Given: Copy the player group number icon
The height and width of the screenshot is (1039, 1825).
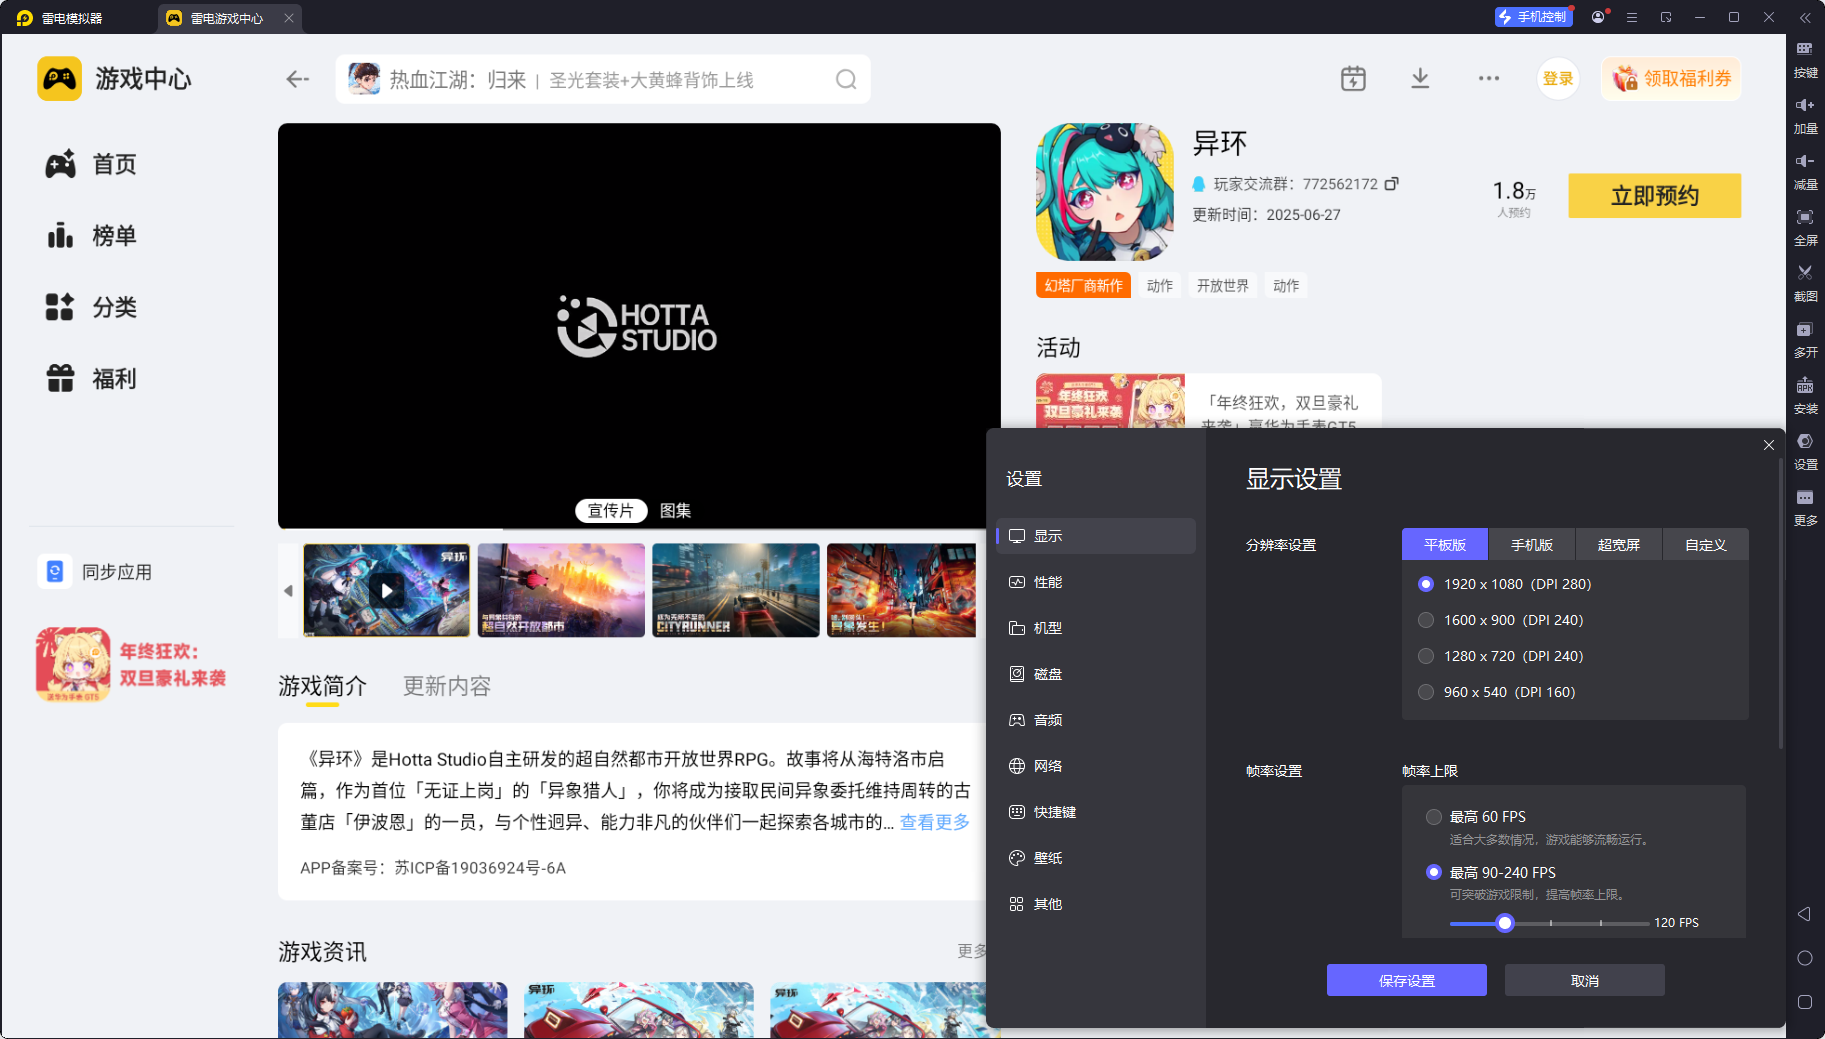Looking at the screenshot, I should pyautogui.click(x=1391, y=184).
